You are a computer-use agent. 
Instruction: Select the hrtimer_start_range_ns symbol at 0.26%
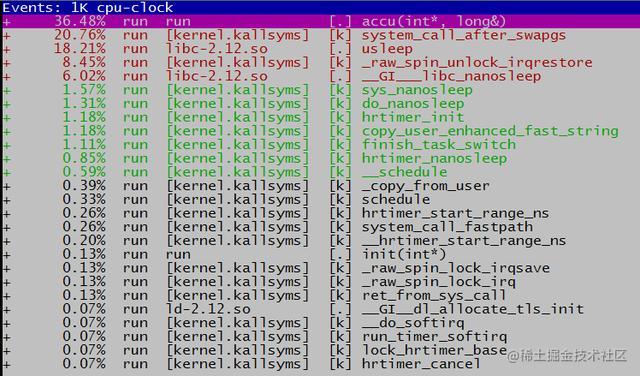[x=455, y=214]
